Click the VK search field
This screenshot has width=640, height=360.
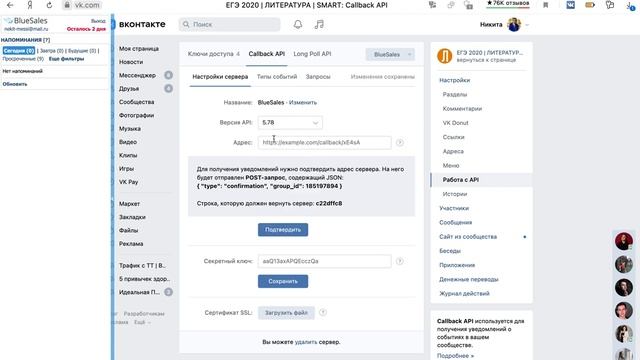point(229,24)
